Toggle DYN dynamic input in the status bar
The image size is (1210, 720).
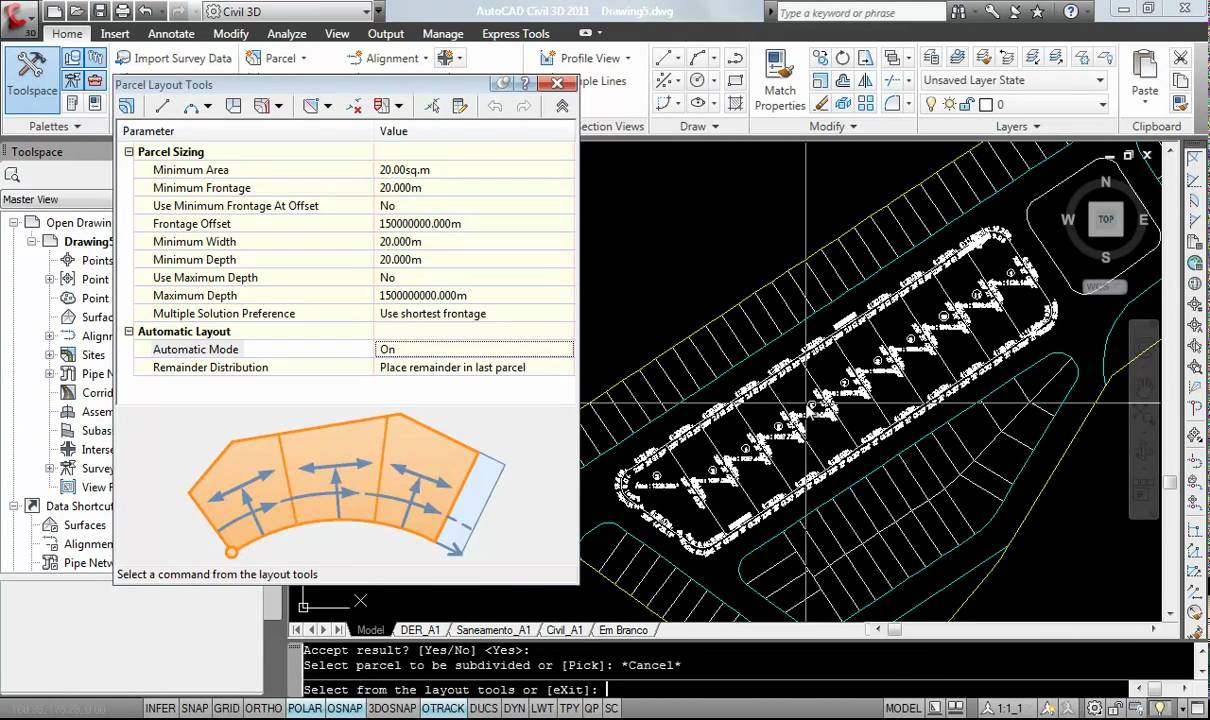pyautogui.click(x=514, y=708)
